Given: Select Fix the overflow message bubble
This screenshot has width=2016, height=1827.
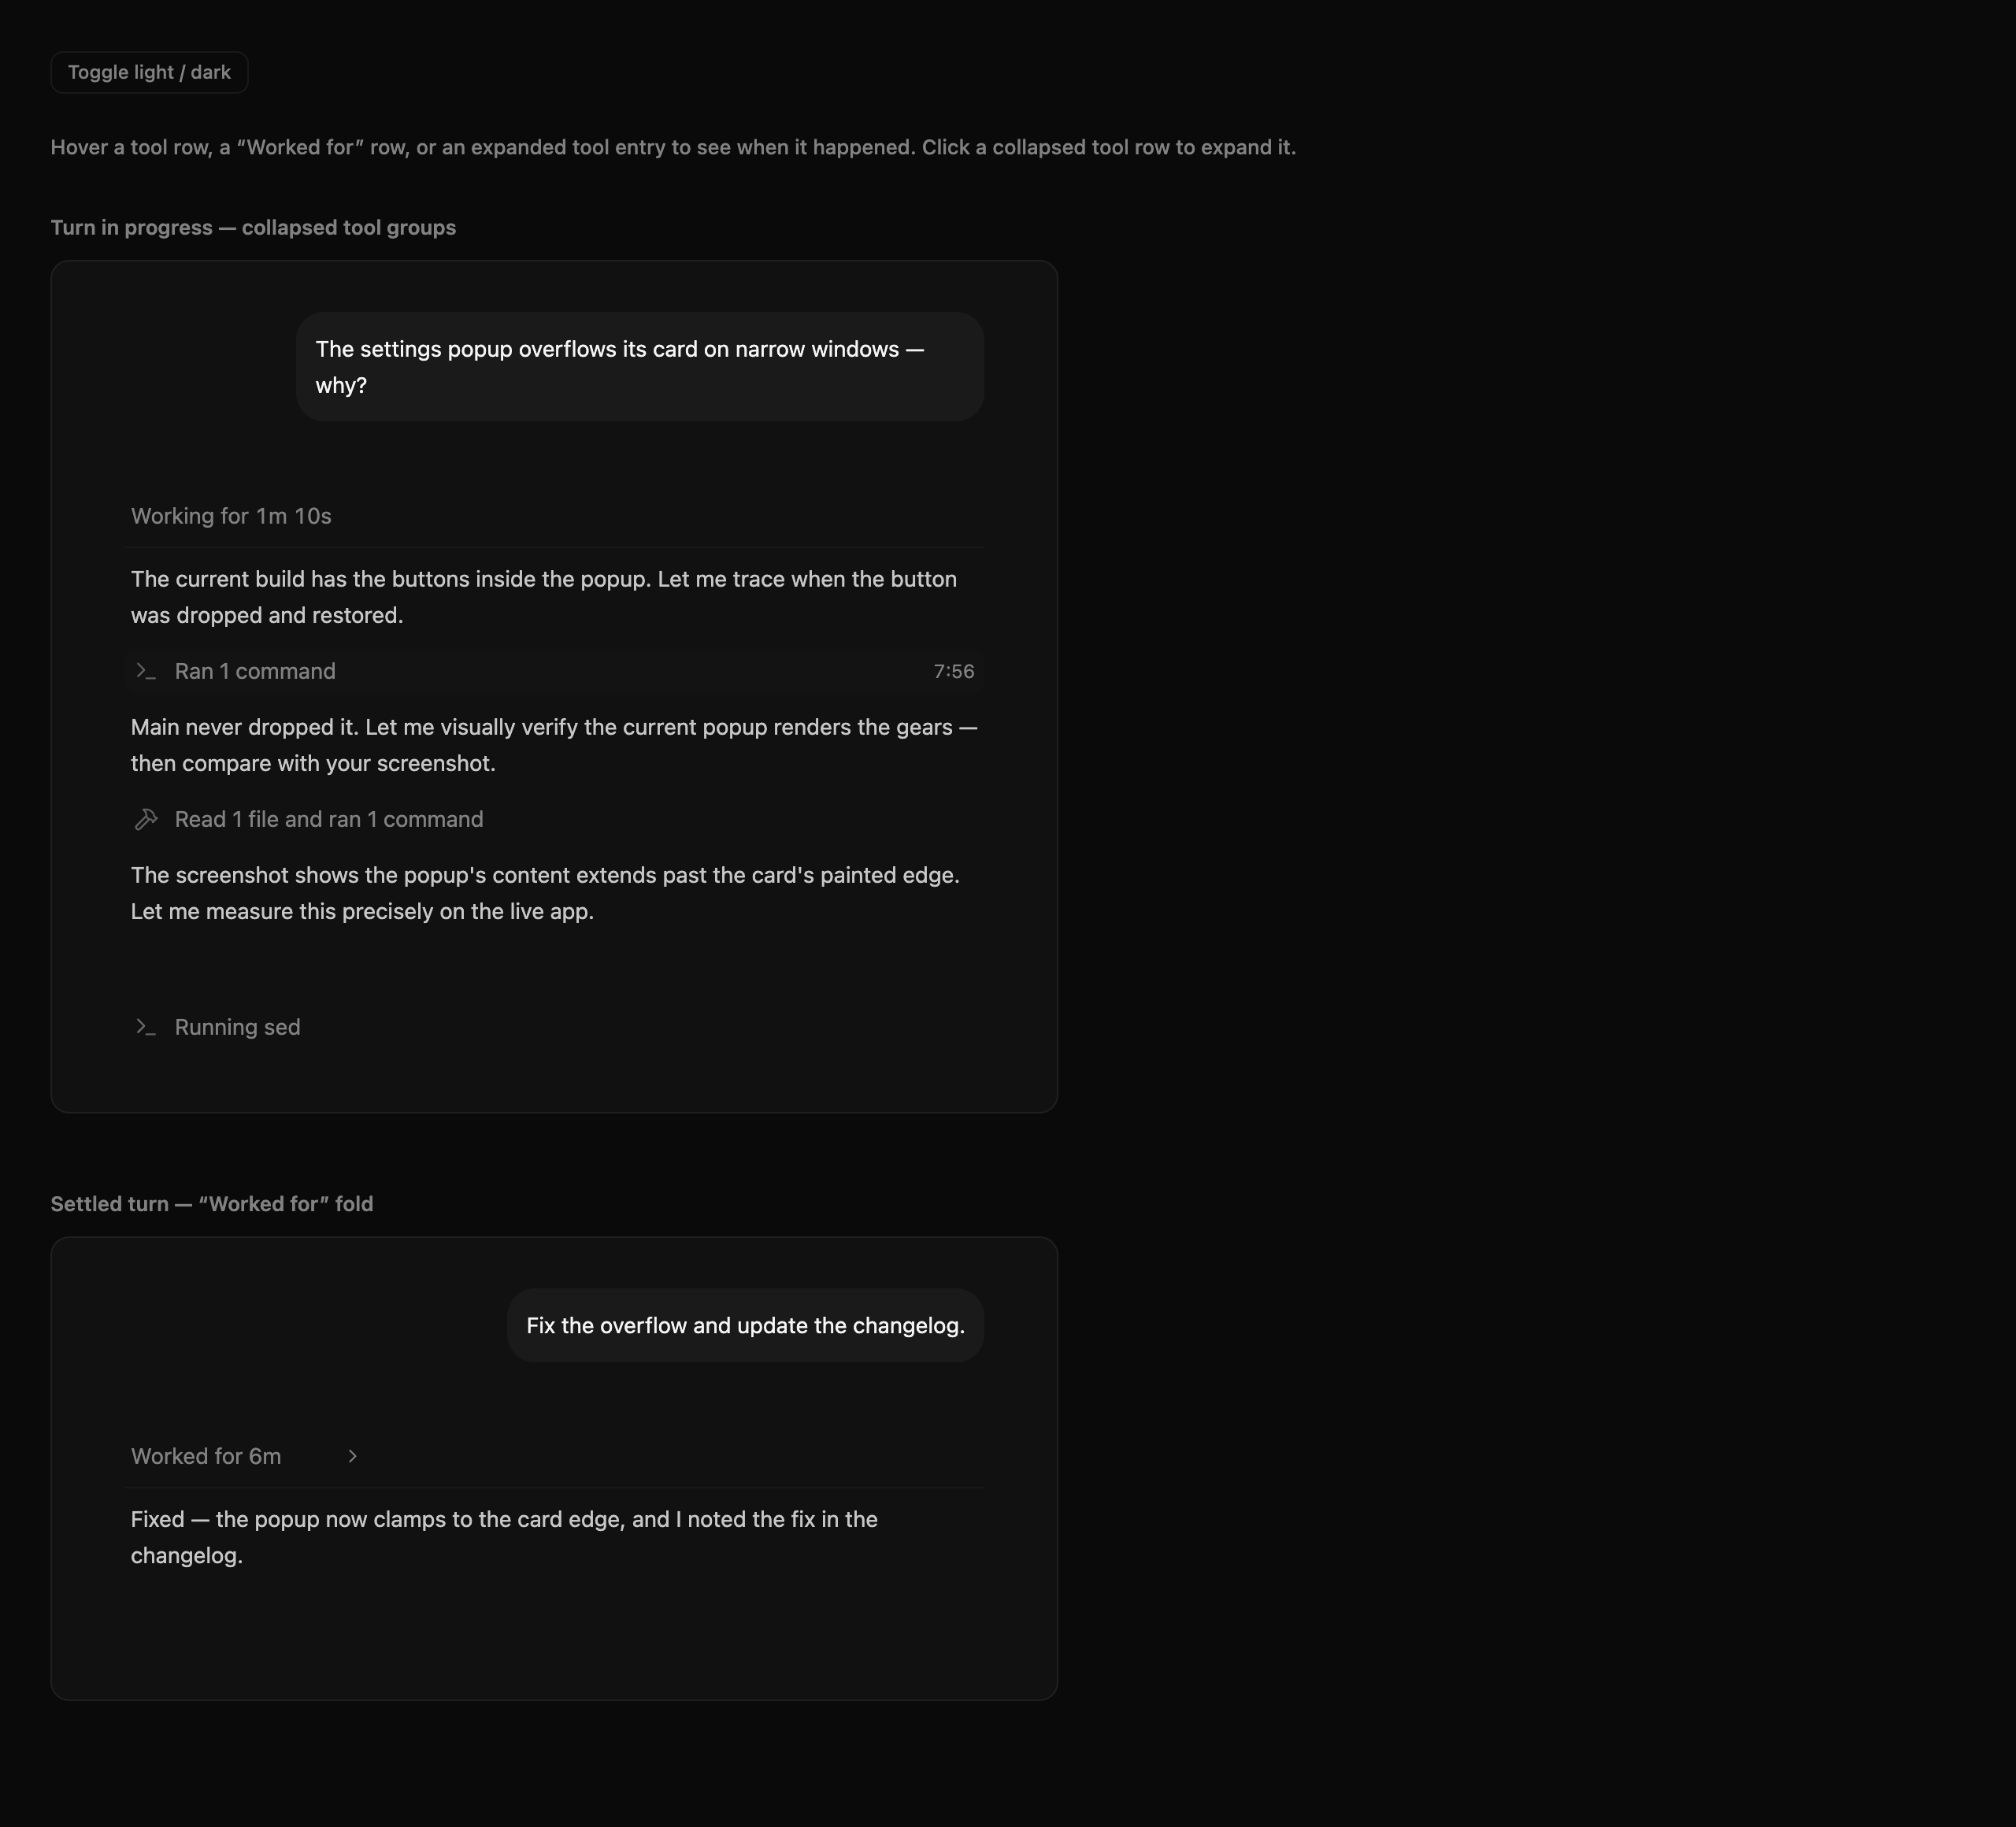Looking at the screenshot, I should [x=745, y=1326].
